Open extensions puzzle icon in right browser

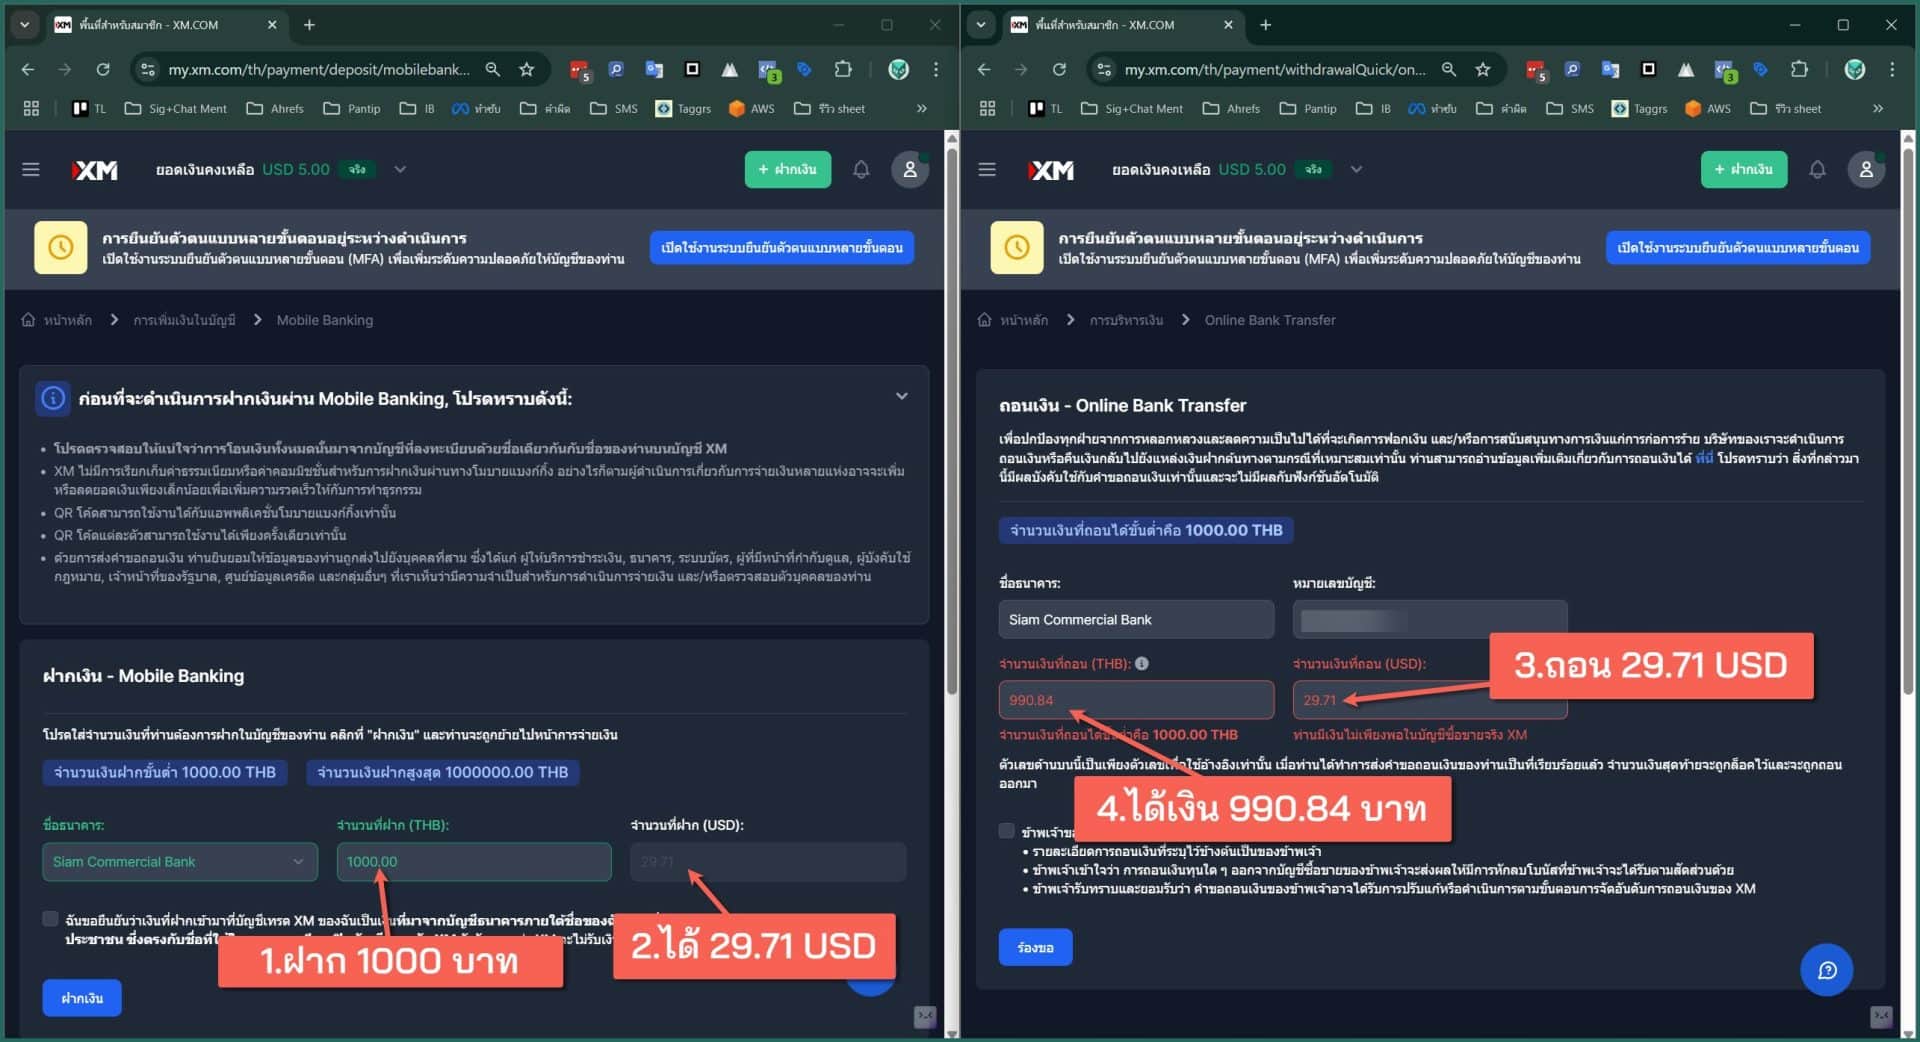(1799, 69)
